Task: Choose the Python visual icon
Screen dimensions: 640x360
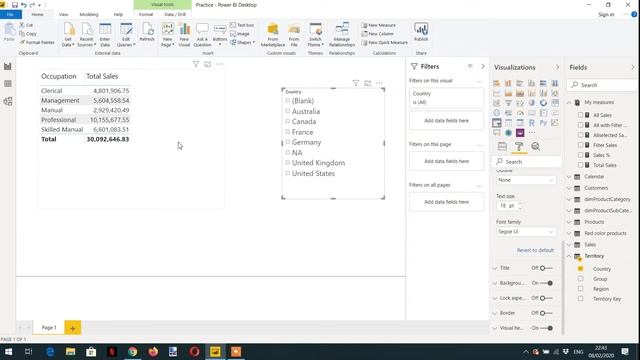Action: pyautogui.click(x=543, y=122)
